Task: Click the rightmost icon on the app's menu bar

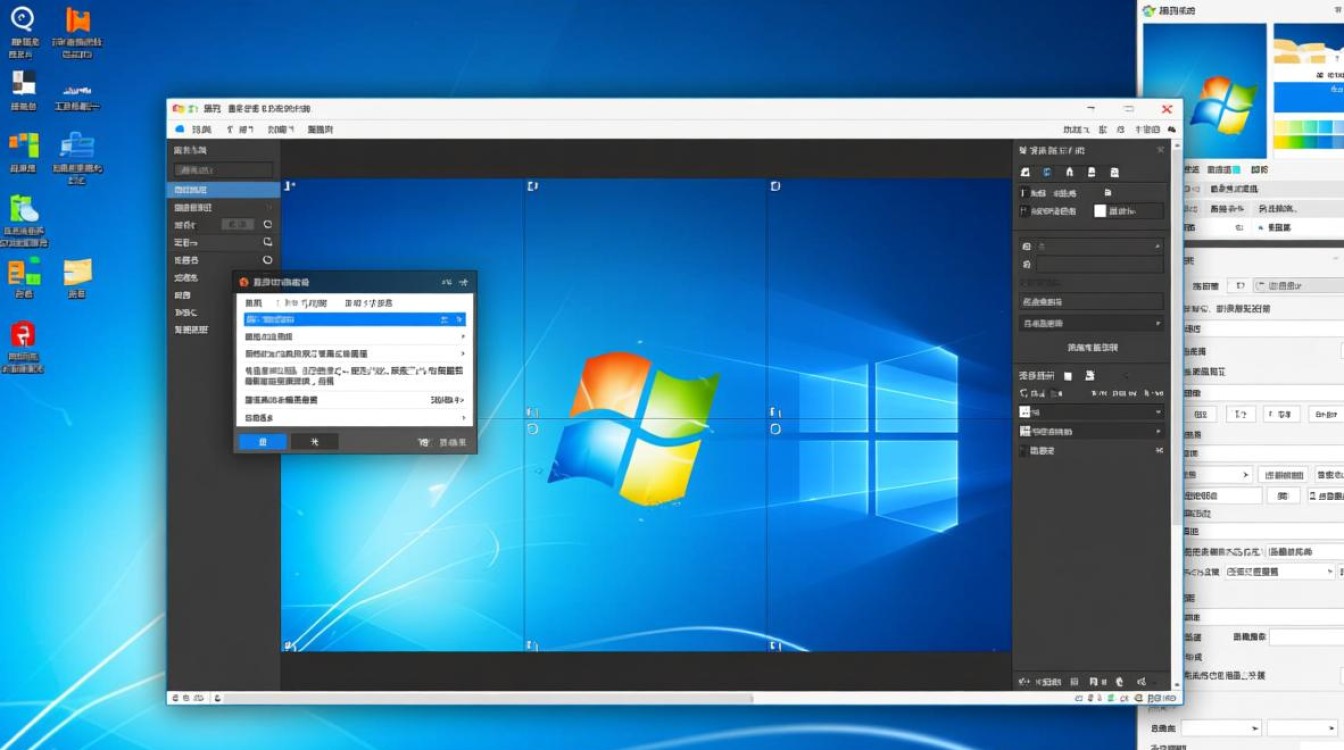Action: click(1170, 129)
